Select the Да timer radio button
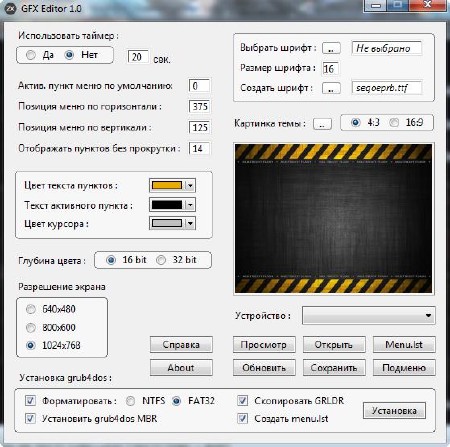 click(x=31, y=55)
